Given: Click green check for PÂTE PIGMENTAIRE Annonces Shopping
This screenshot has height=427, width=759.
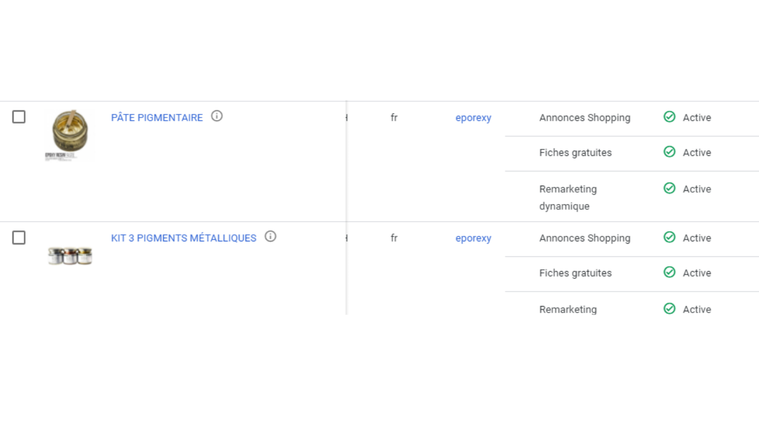Looking at the screenshot, I should click(669, 117).
